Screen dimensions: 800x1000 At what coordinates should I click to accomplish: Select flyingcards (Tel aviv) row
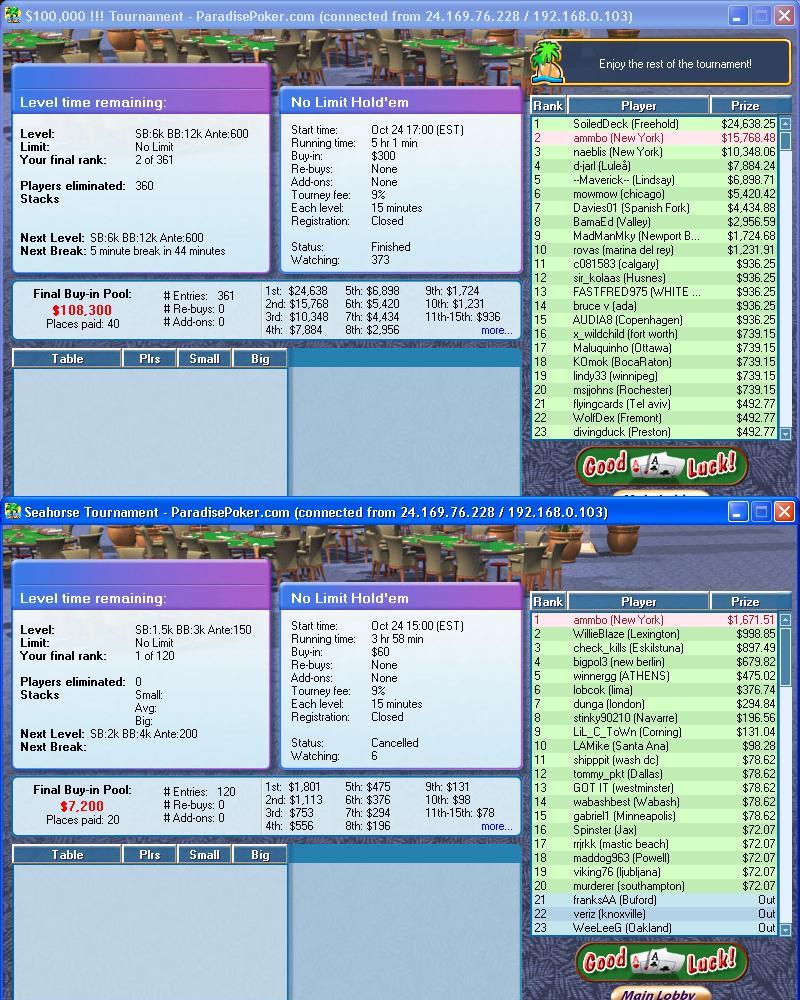click(655, 404)
